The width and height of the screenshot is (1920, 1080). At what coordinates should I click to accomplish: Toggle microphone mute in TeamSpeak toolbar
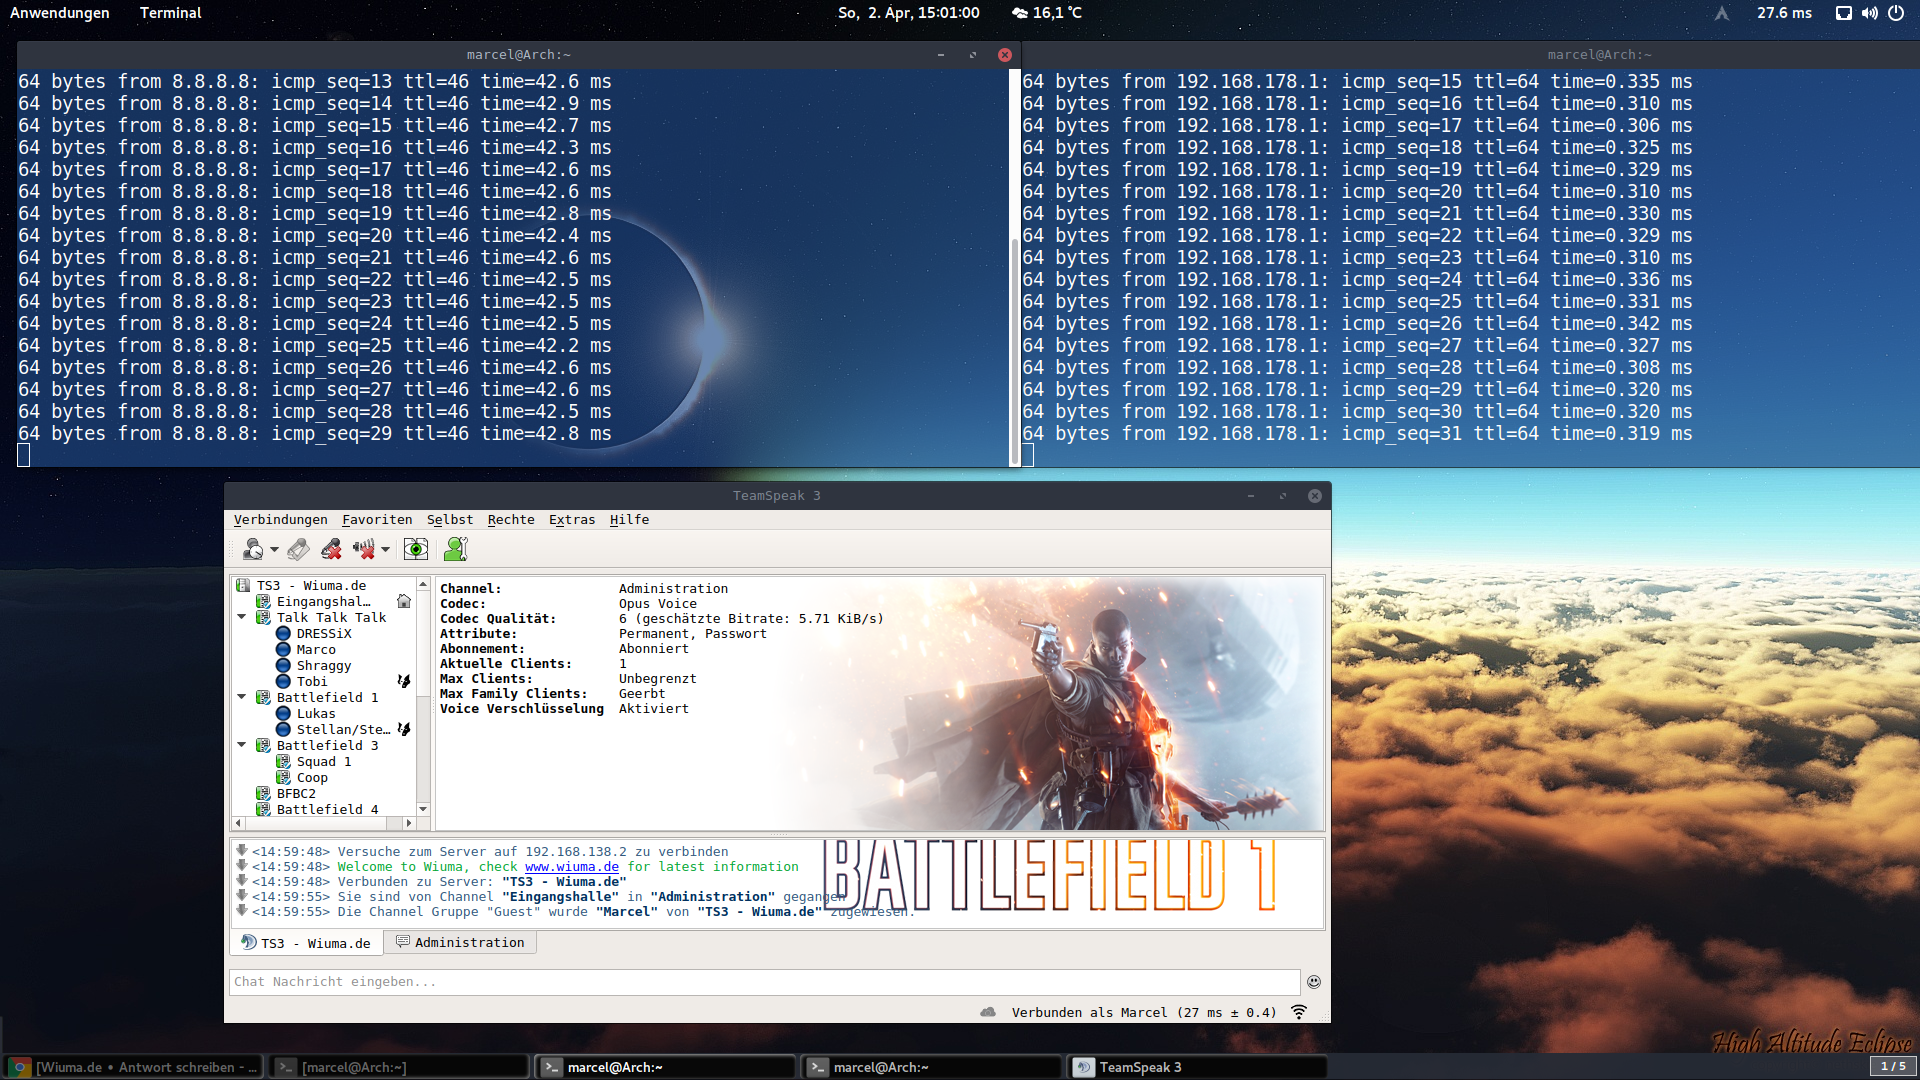click(x=331, y=549)
